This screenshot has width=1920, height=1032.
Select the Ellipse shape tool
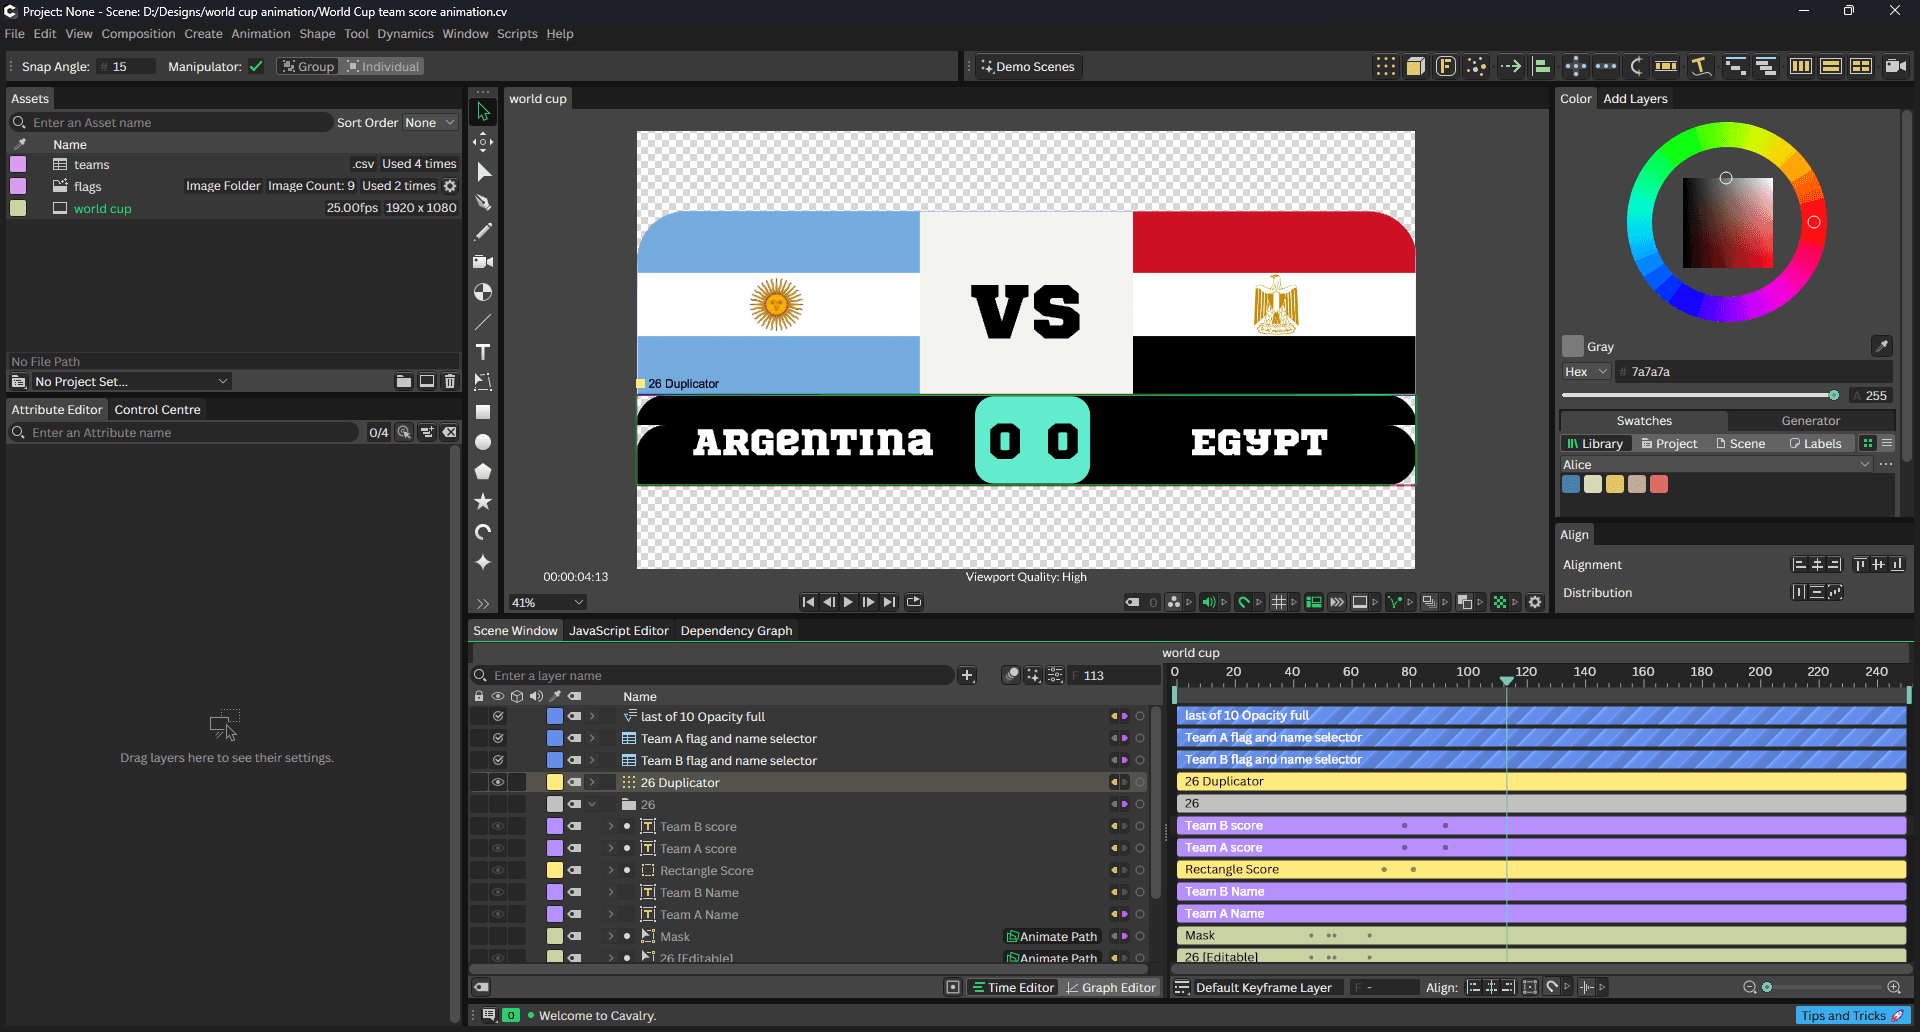tap(483, 442)
